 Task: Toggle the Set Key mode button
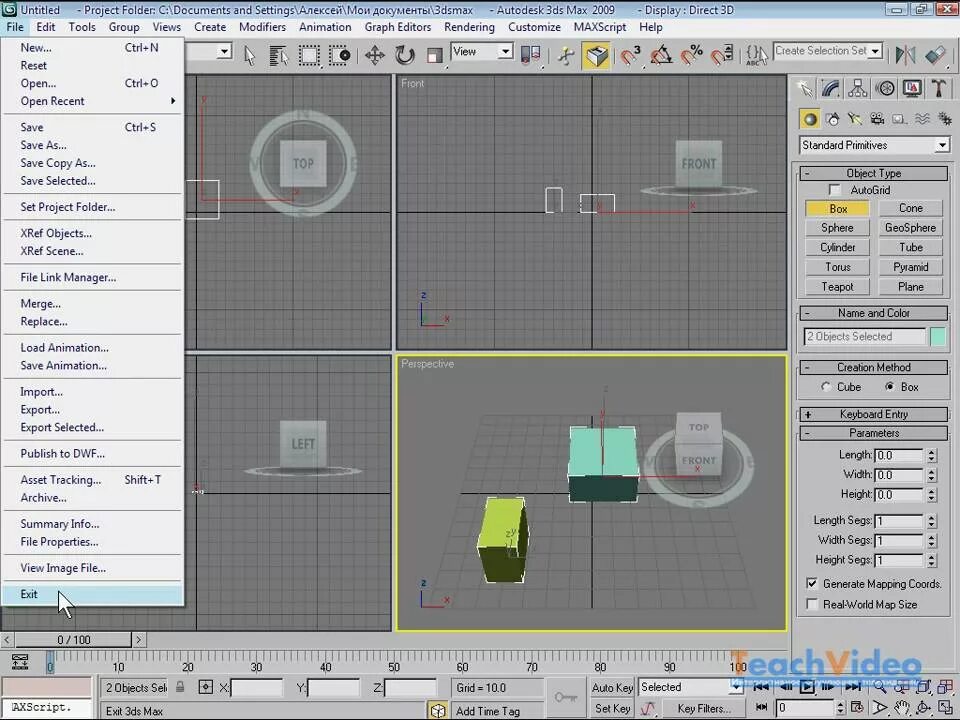[612, 709]
